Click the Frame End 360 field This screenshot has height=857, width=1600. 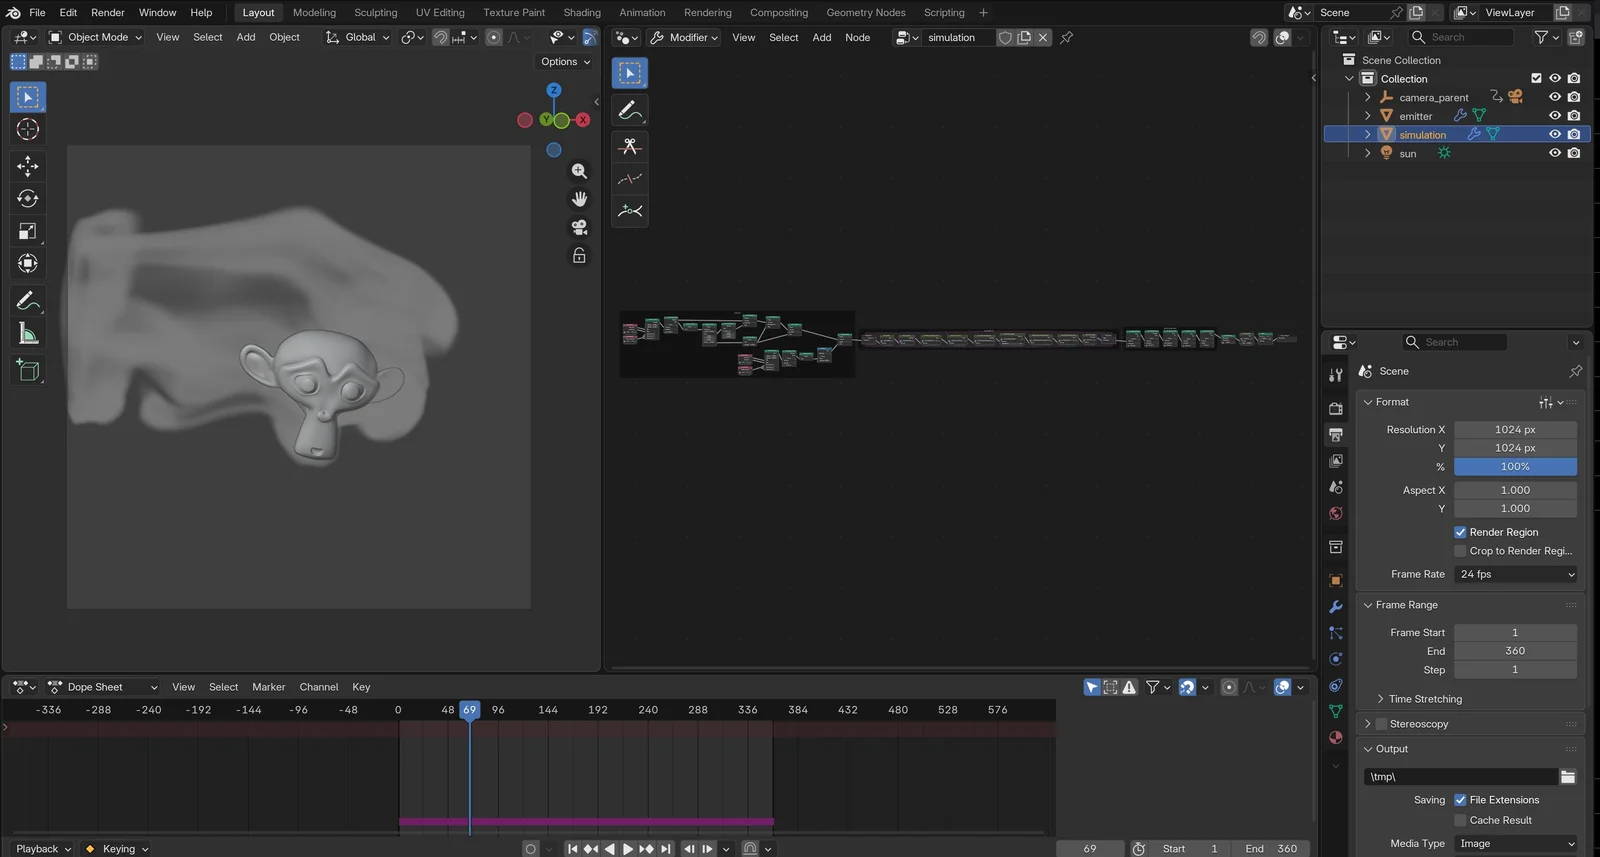click(x=1515, y=651)
